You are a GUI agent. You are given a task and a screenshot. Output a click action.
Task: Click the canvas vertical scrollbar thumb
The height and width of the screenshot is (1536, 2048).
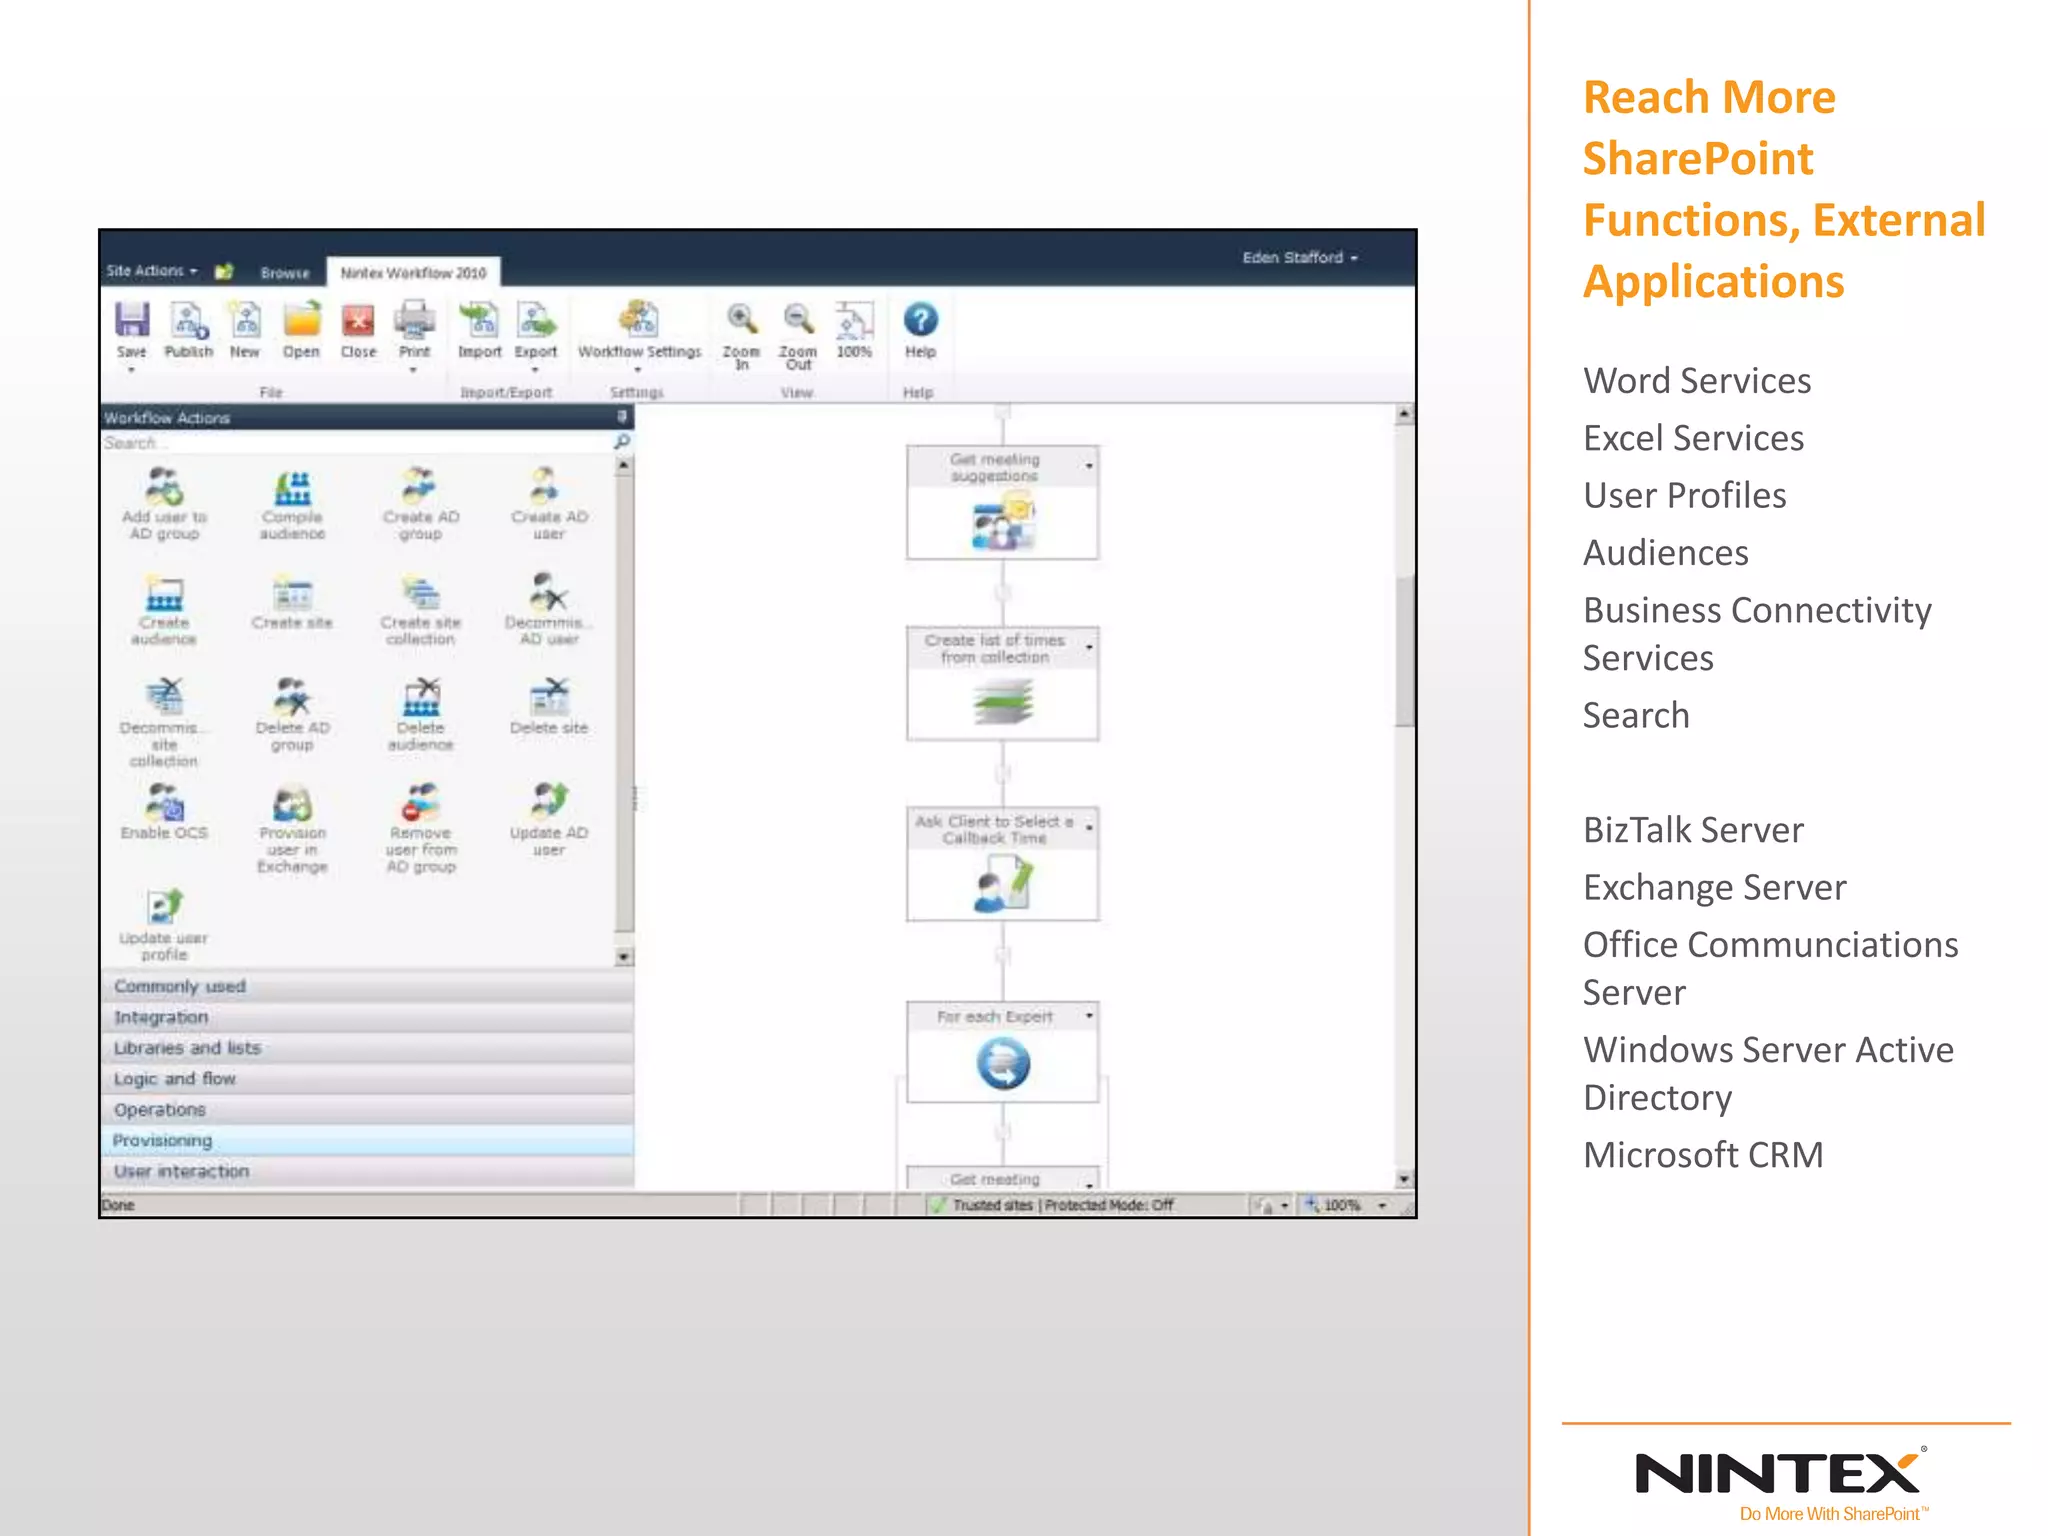click(1405, 650)
